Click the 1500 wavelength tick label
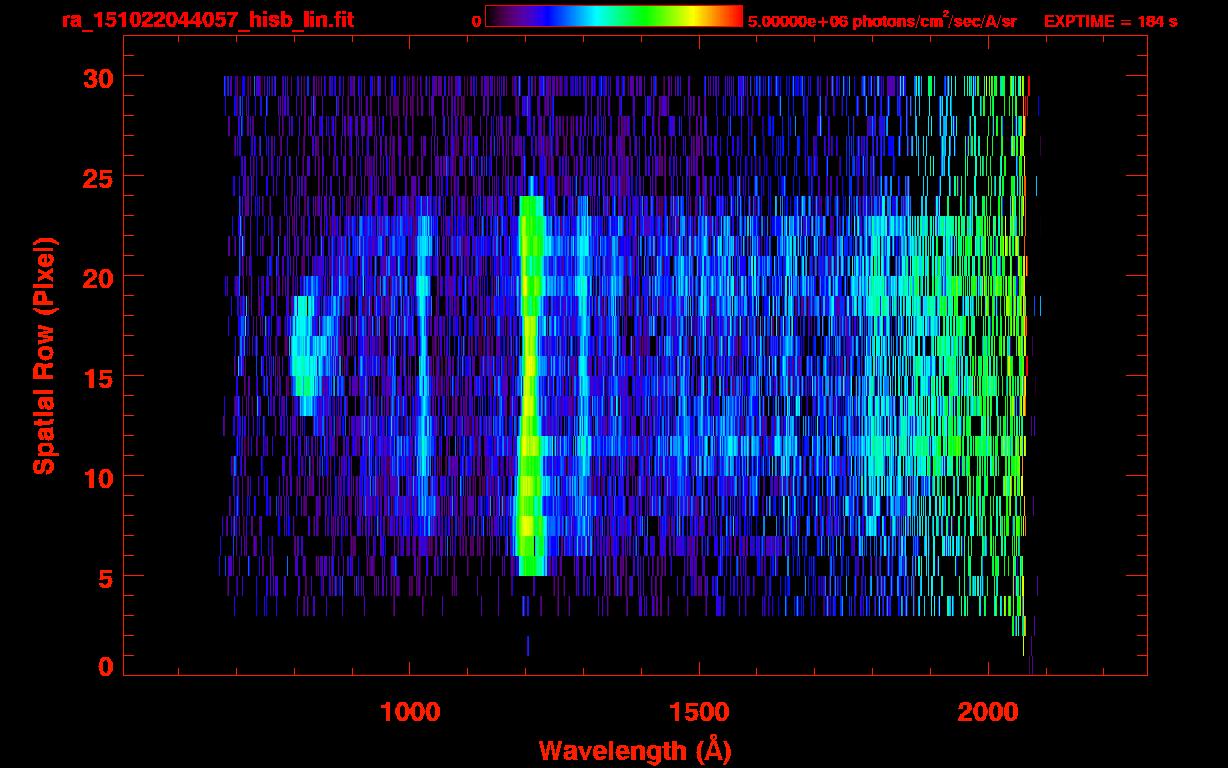 point(699,712)
